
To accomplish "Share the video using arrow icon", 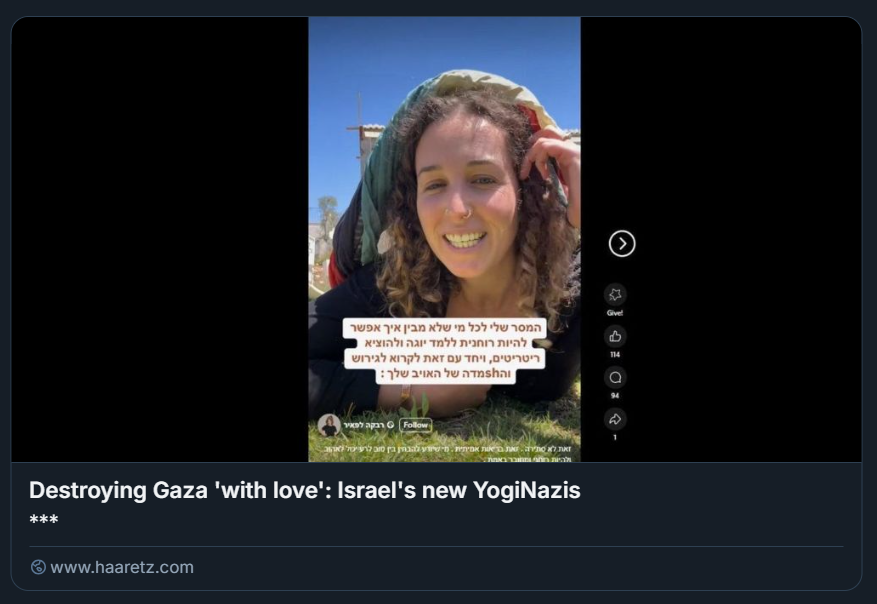I will [615, 419].
